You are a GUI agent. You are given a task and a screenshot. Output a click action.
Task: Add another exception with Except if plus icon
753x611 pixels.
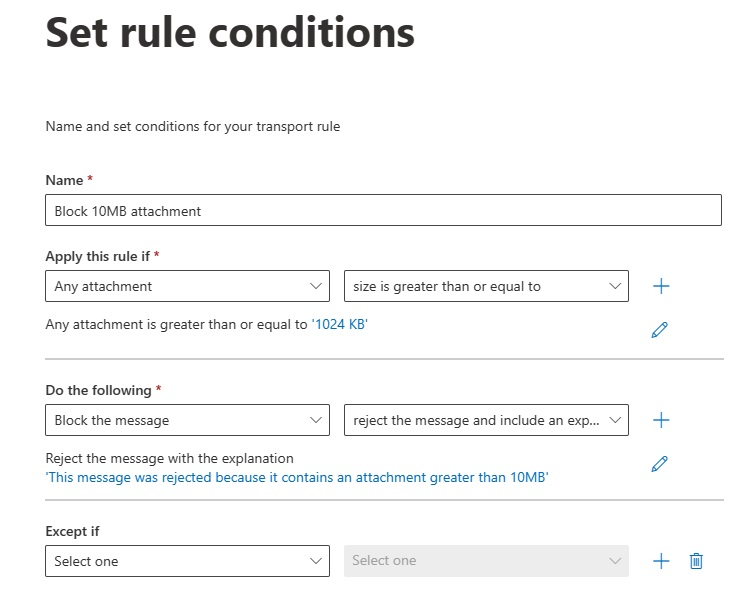pos(660,561)
